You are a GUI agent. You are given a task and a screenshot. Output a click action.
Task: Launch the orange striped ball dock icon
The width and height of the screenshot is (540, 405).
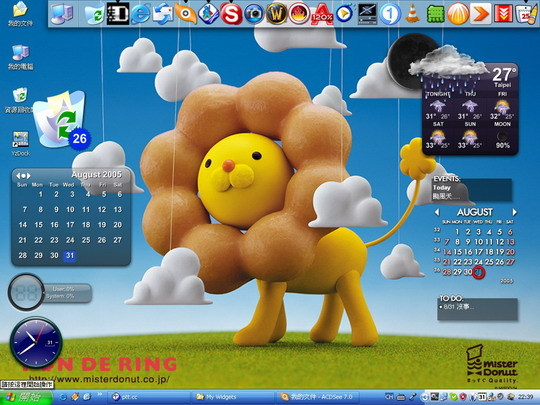click(458, 14)
